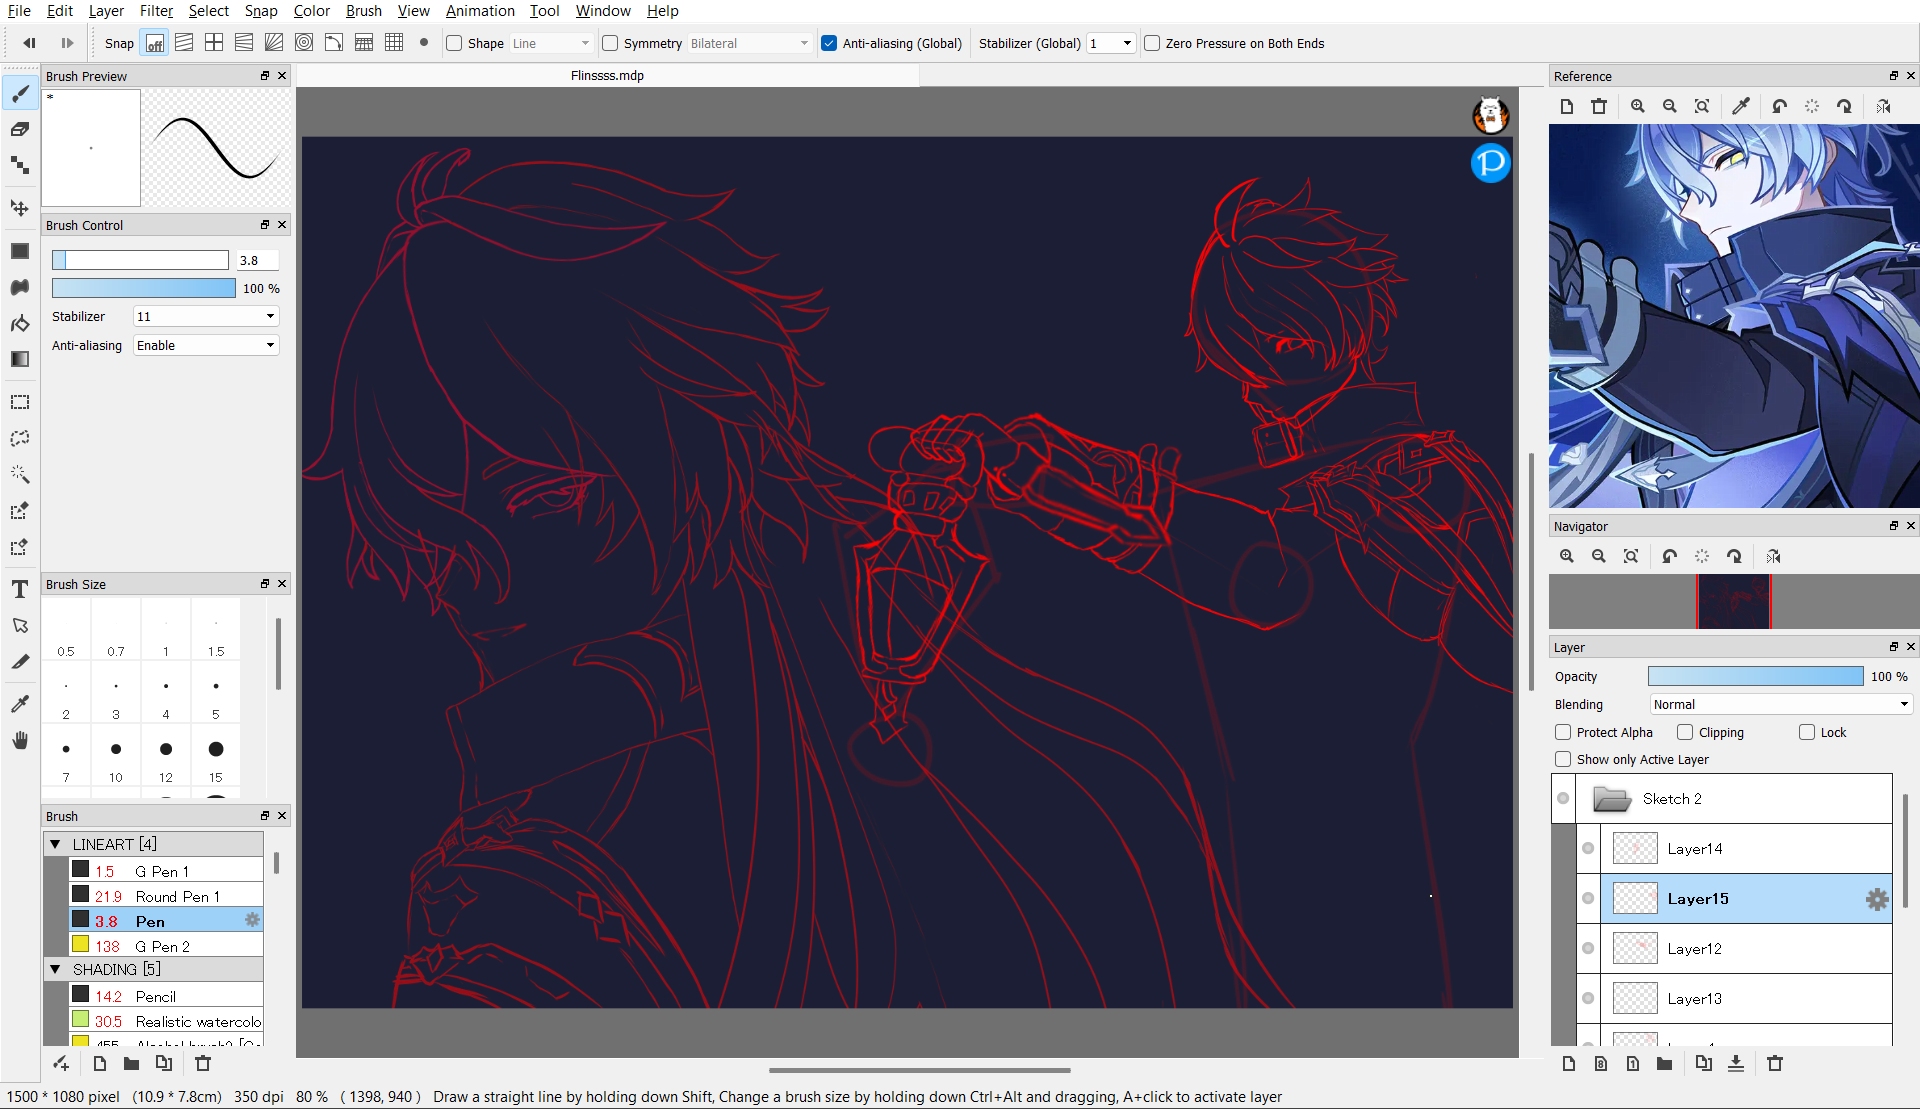Select the Eyedropper tool in left toolbar
The width and height of the screenshot is (1920, 1109).
19,704
